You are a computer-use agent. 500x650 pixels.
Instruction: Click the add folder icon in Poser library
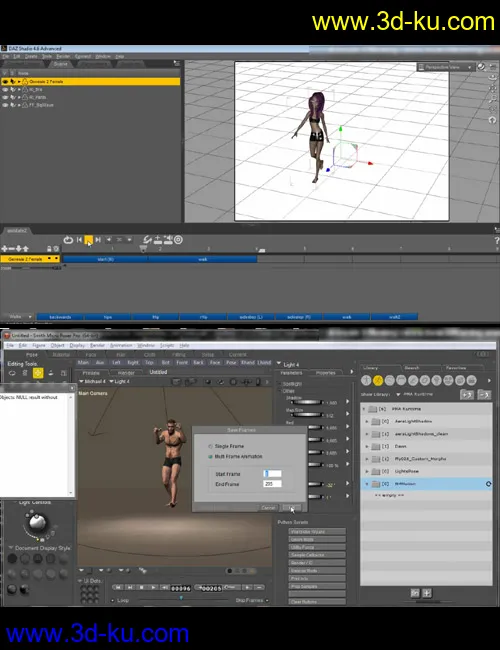pos(467,395)
